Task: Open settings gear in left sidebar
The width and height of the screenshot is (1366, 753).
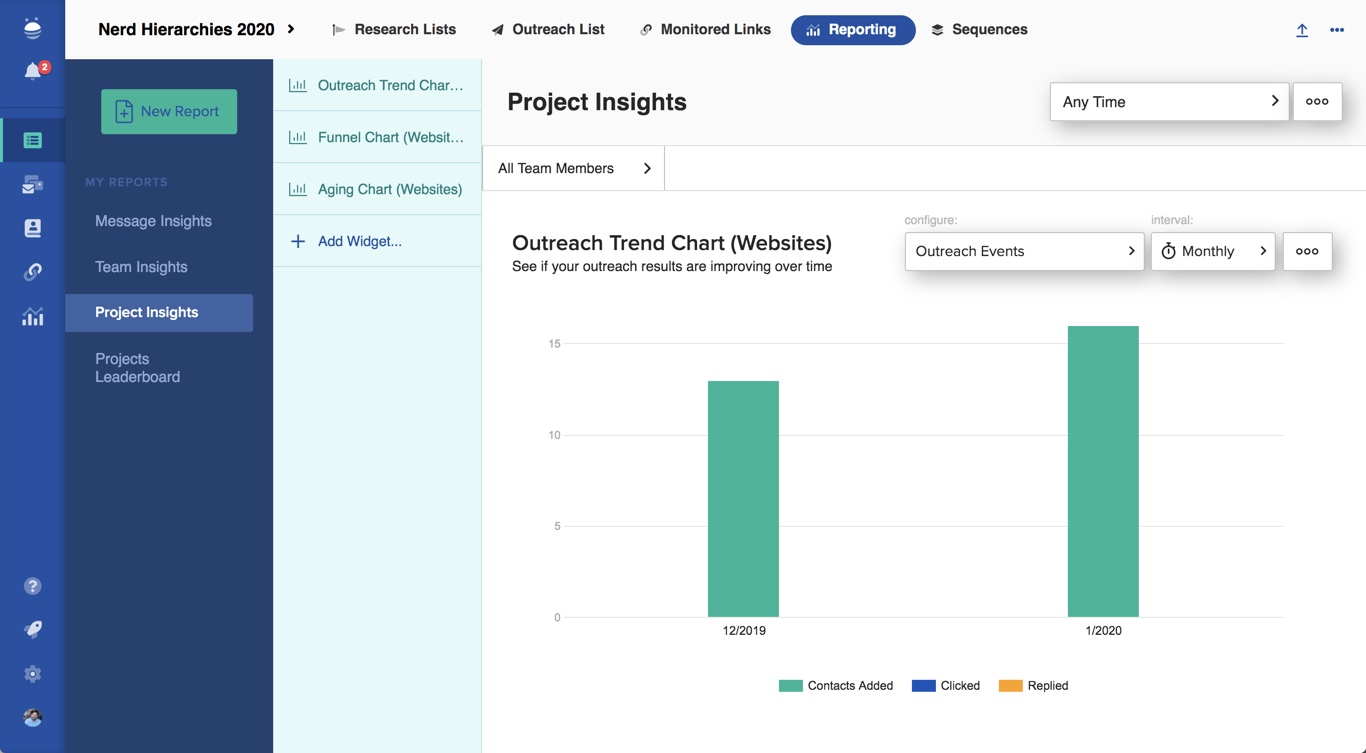Action: click(33, 674)
